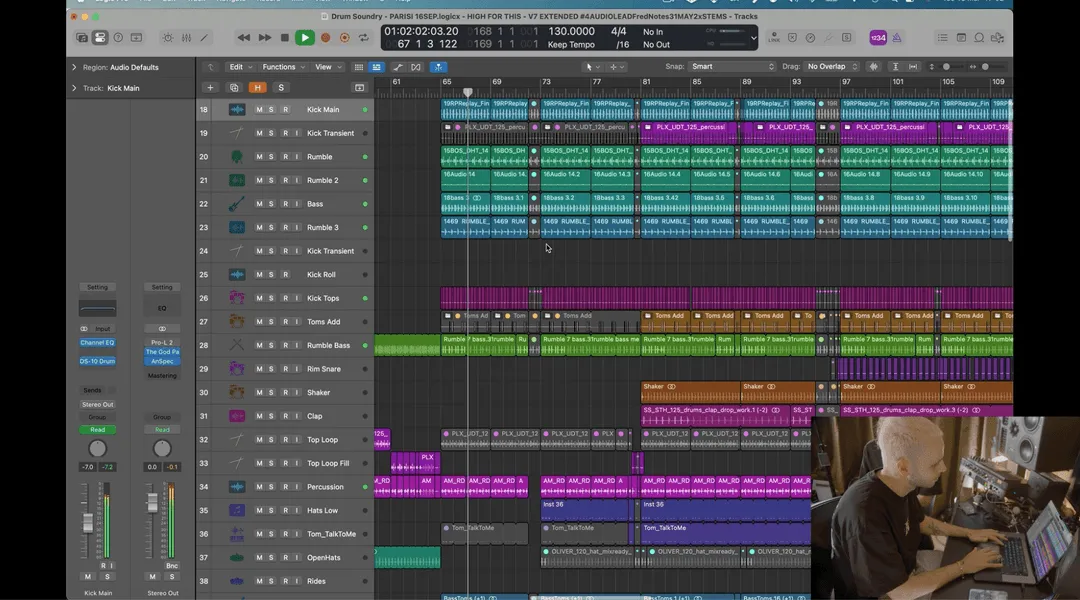This screenshot has width=1080, height=600.
Task: Open the Media Browsers icon
Action: (997, 38)
